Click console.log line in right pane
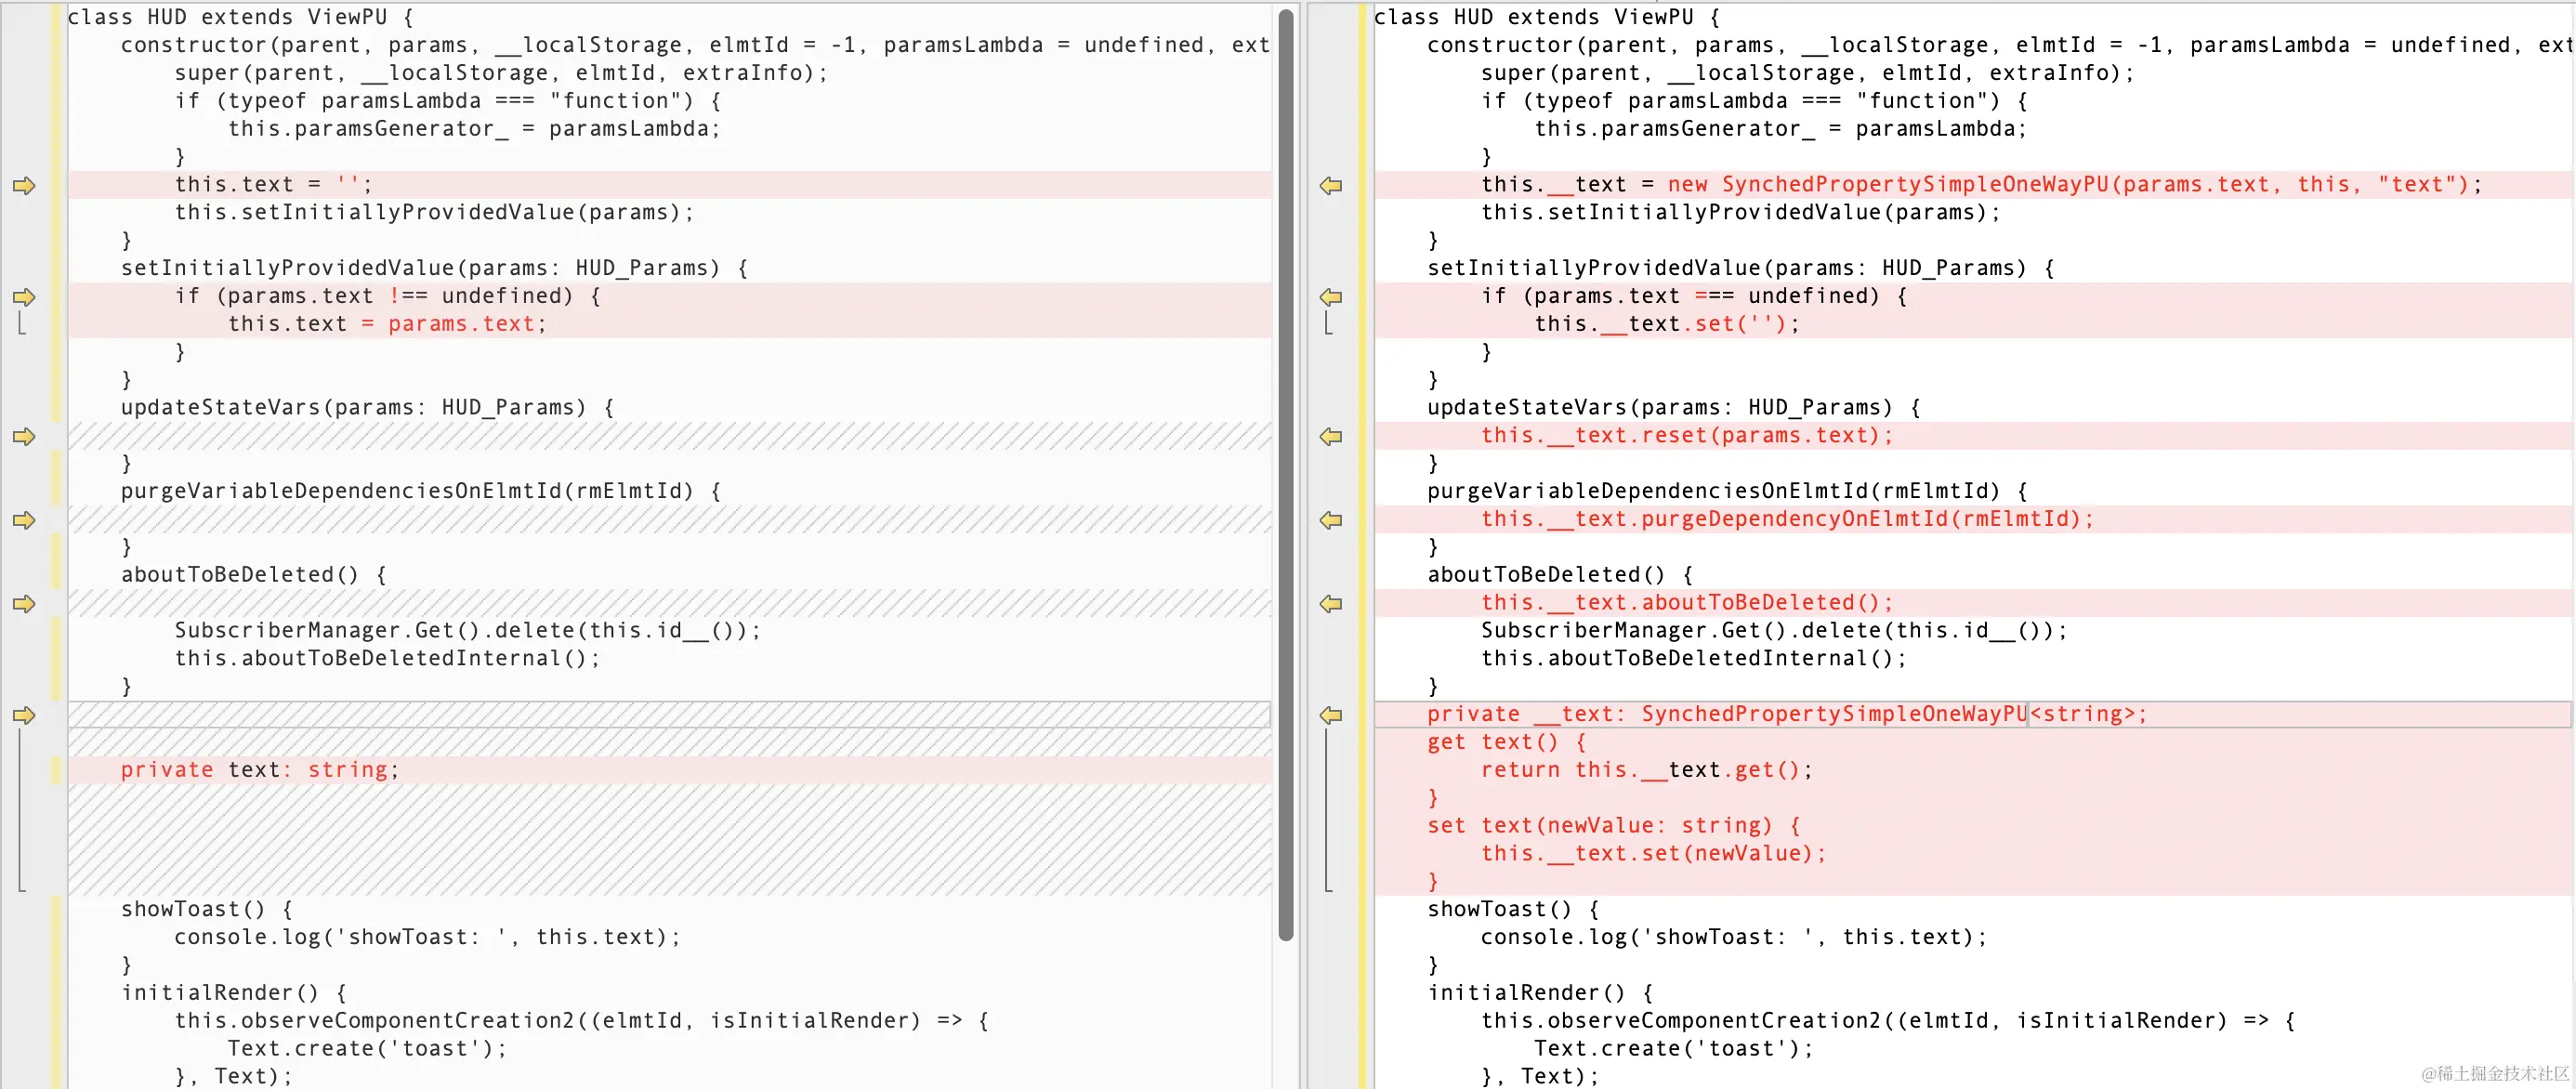This screenshot has height=1089, width=2576. click(x=1734, y=937)
